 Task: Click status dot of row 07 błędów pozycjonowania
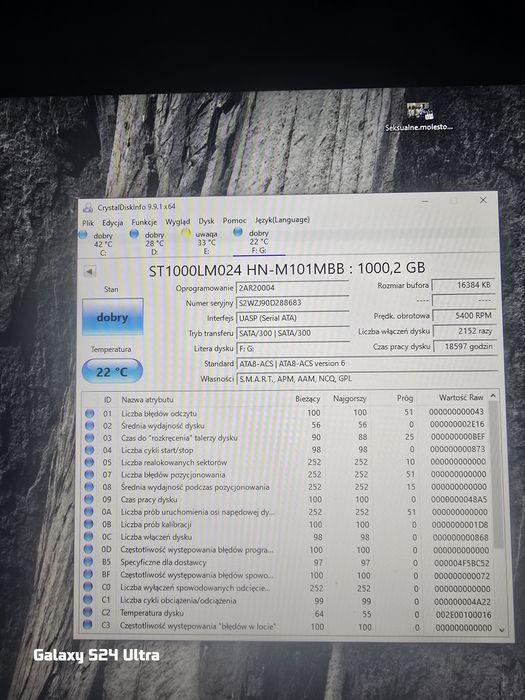[x=89, y=475]
